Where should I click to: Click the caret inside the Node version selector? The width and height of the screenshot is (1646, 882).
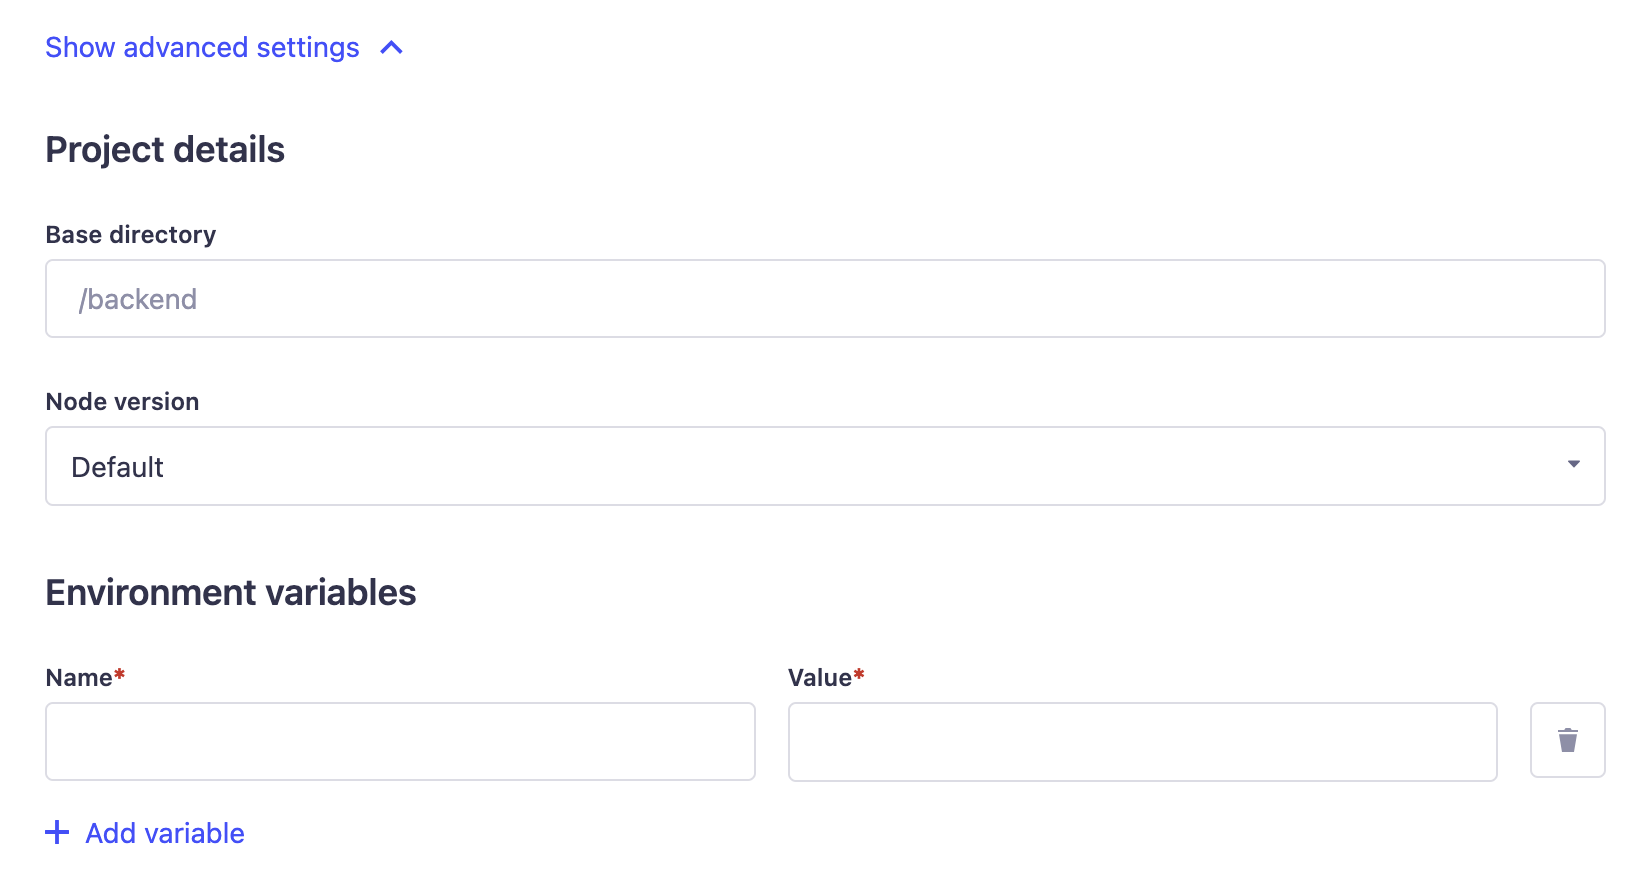tap(1572, 465)
